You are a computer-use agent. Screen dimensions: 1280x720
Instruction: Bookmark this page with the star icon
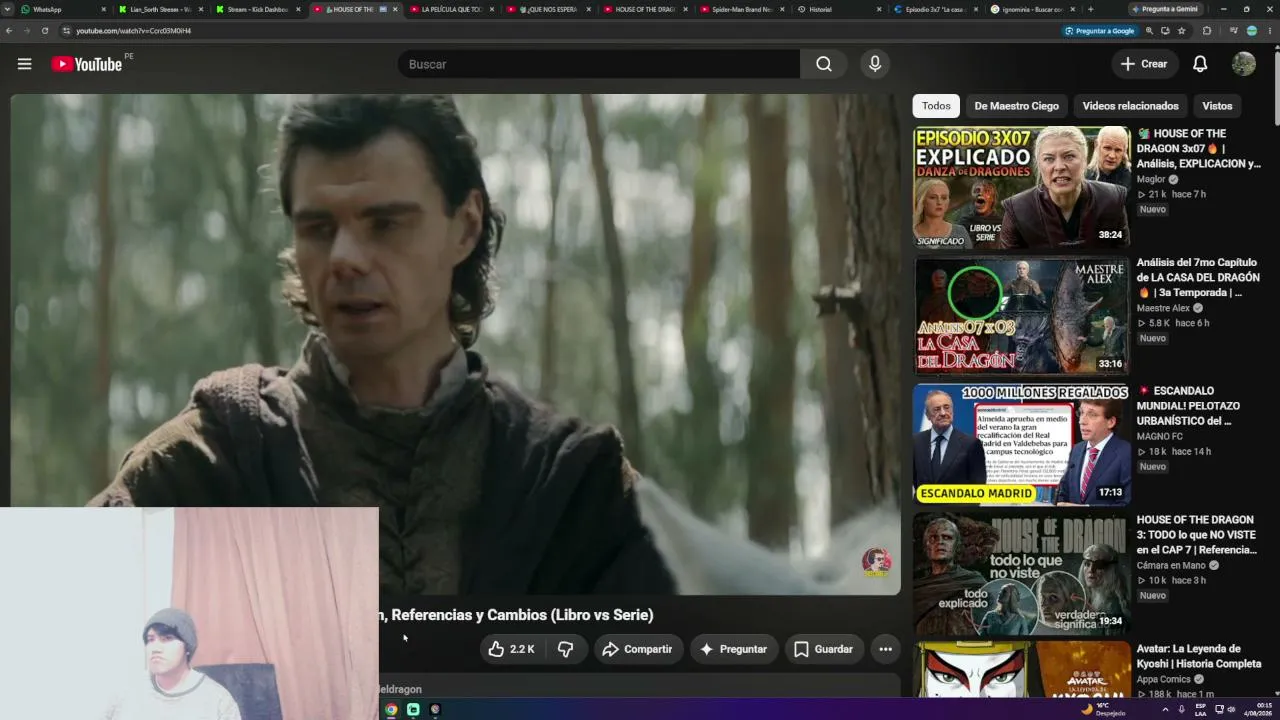click(1181, 31)
